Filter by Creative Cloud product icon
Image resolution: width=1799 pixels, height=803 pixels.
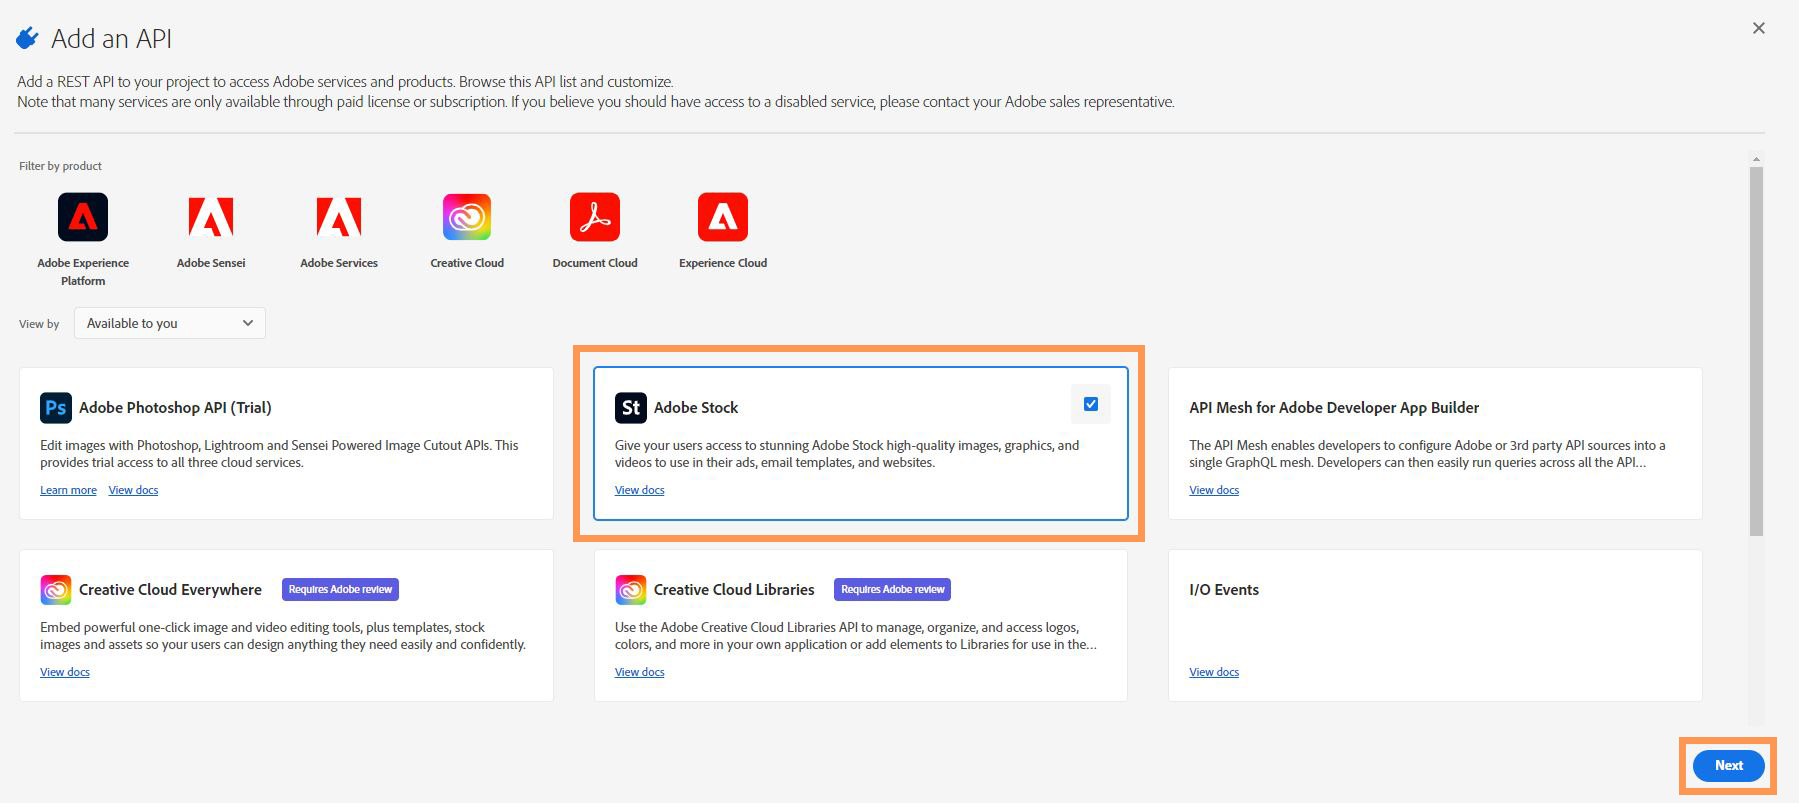[x=467, y=217]
